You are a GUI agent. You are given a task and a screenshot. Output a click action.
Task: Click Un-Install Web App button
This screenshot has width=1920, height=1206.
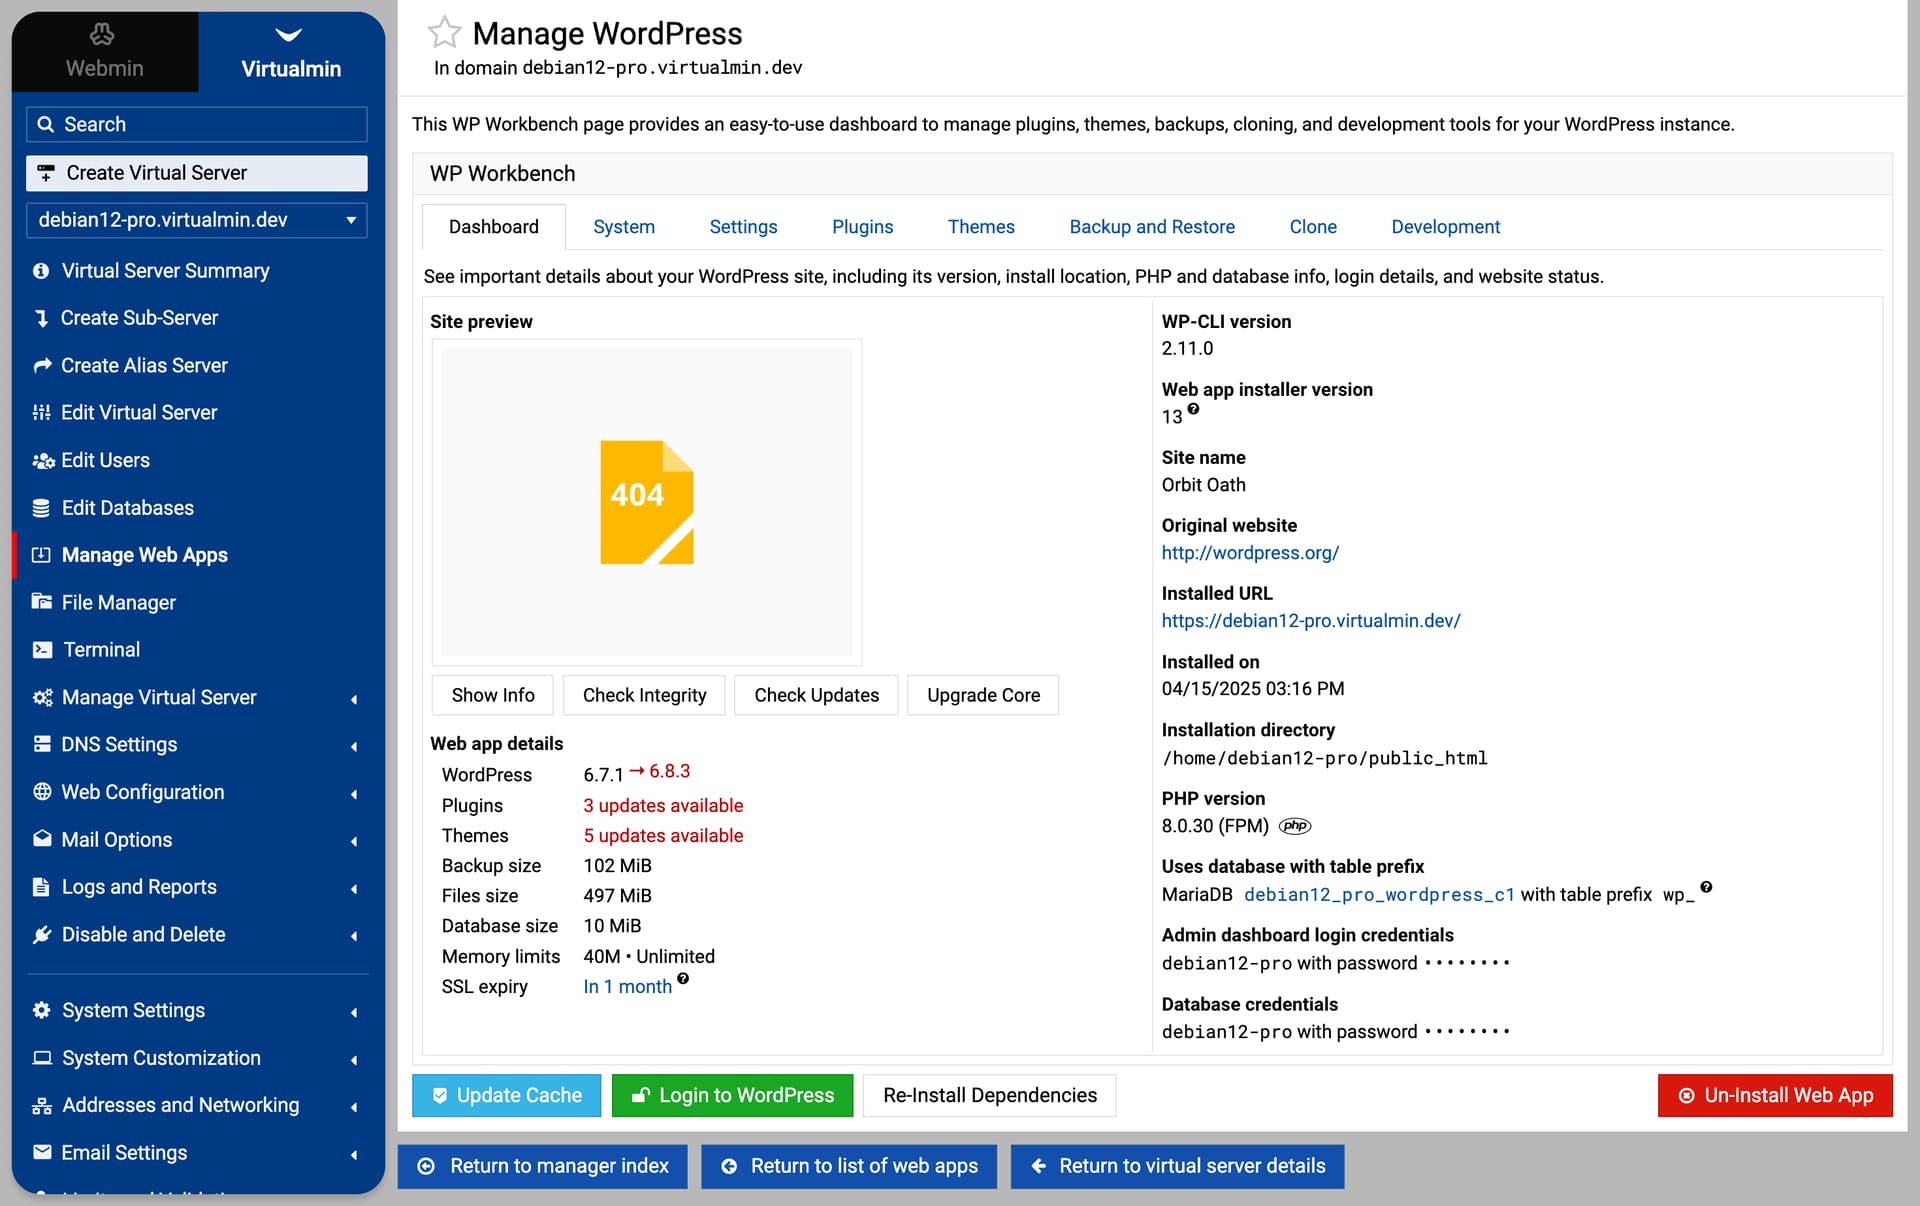tap(1774, 1096)
